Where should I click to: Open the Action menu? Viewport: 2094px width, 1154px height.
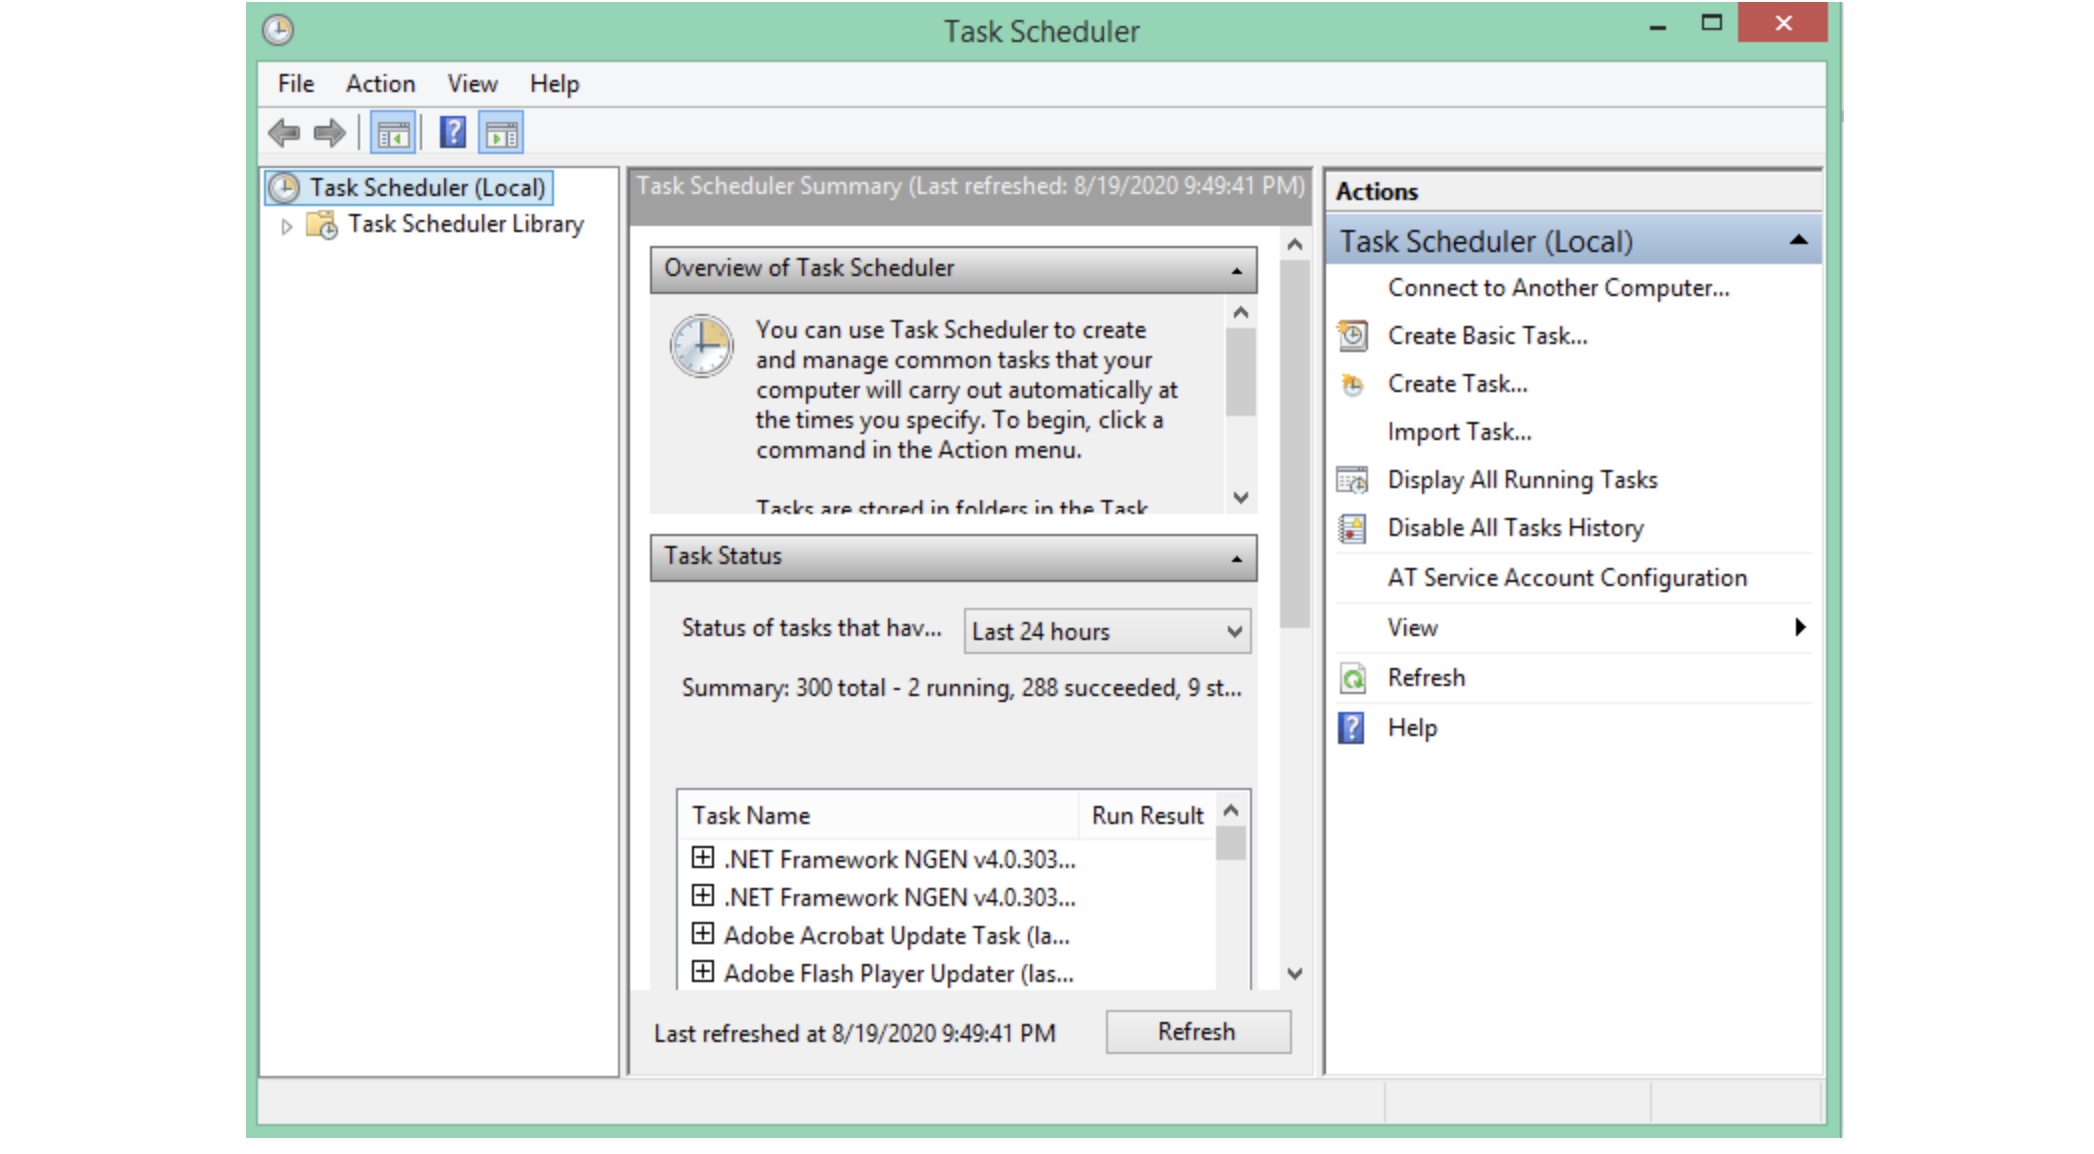coord(380,84)
